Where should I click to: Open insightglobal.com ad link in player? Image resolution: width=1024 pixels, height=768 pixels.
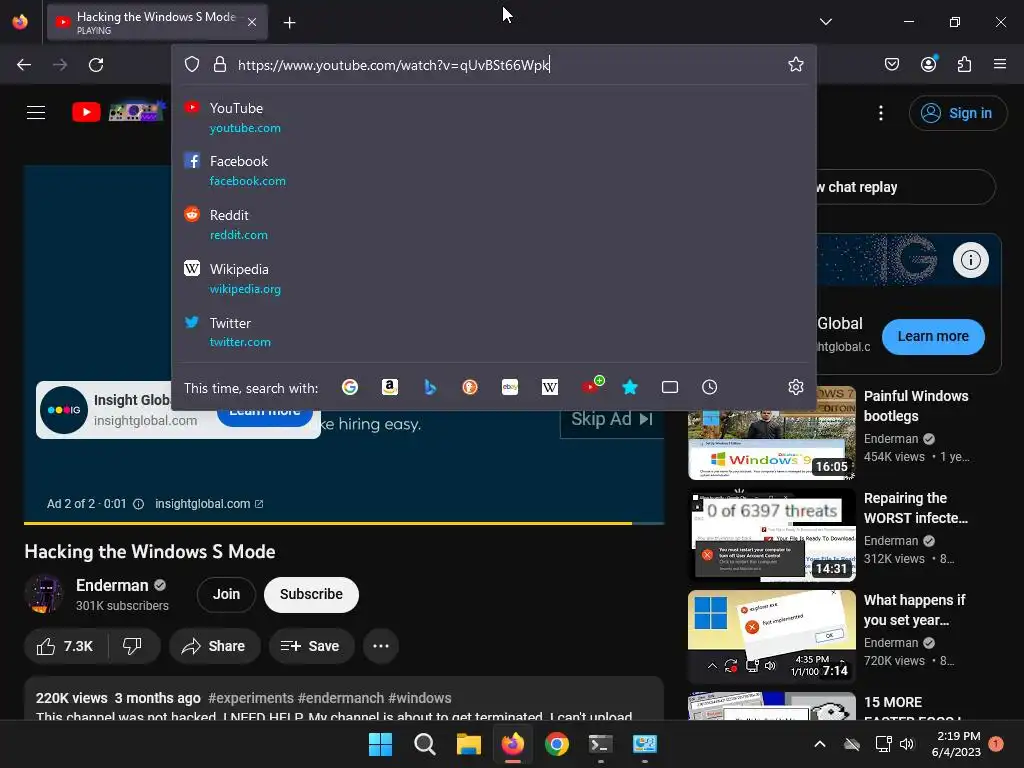click(x=209, y=504)
